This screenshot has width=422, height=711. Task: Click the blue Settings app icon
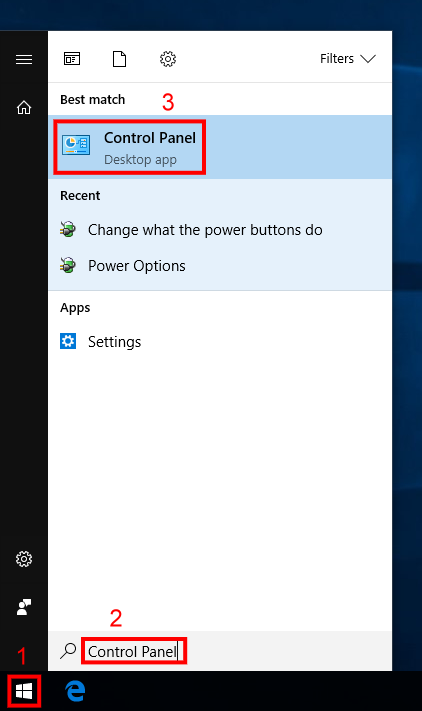(68, 341)
